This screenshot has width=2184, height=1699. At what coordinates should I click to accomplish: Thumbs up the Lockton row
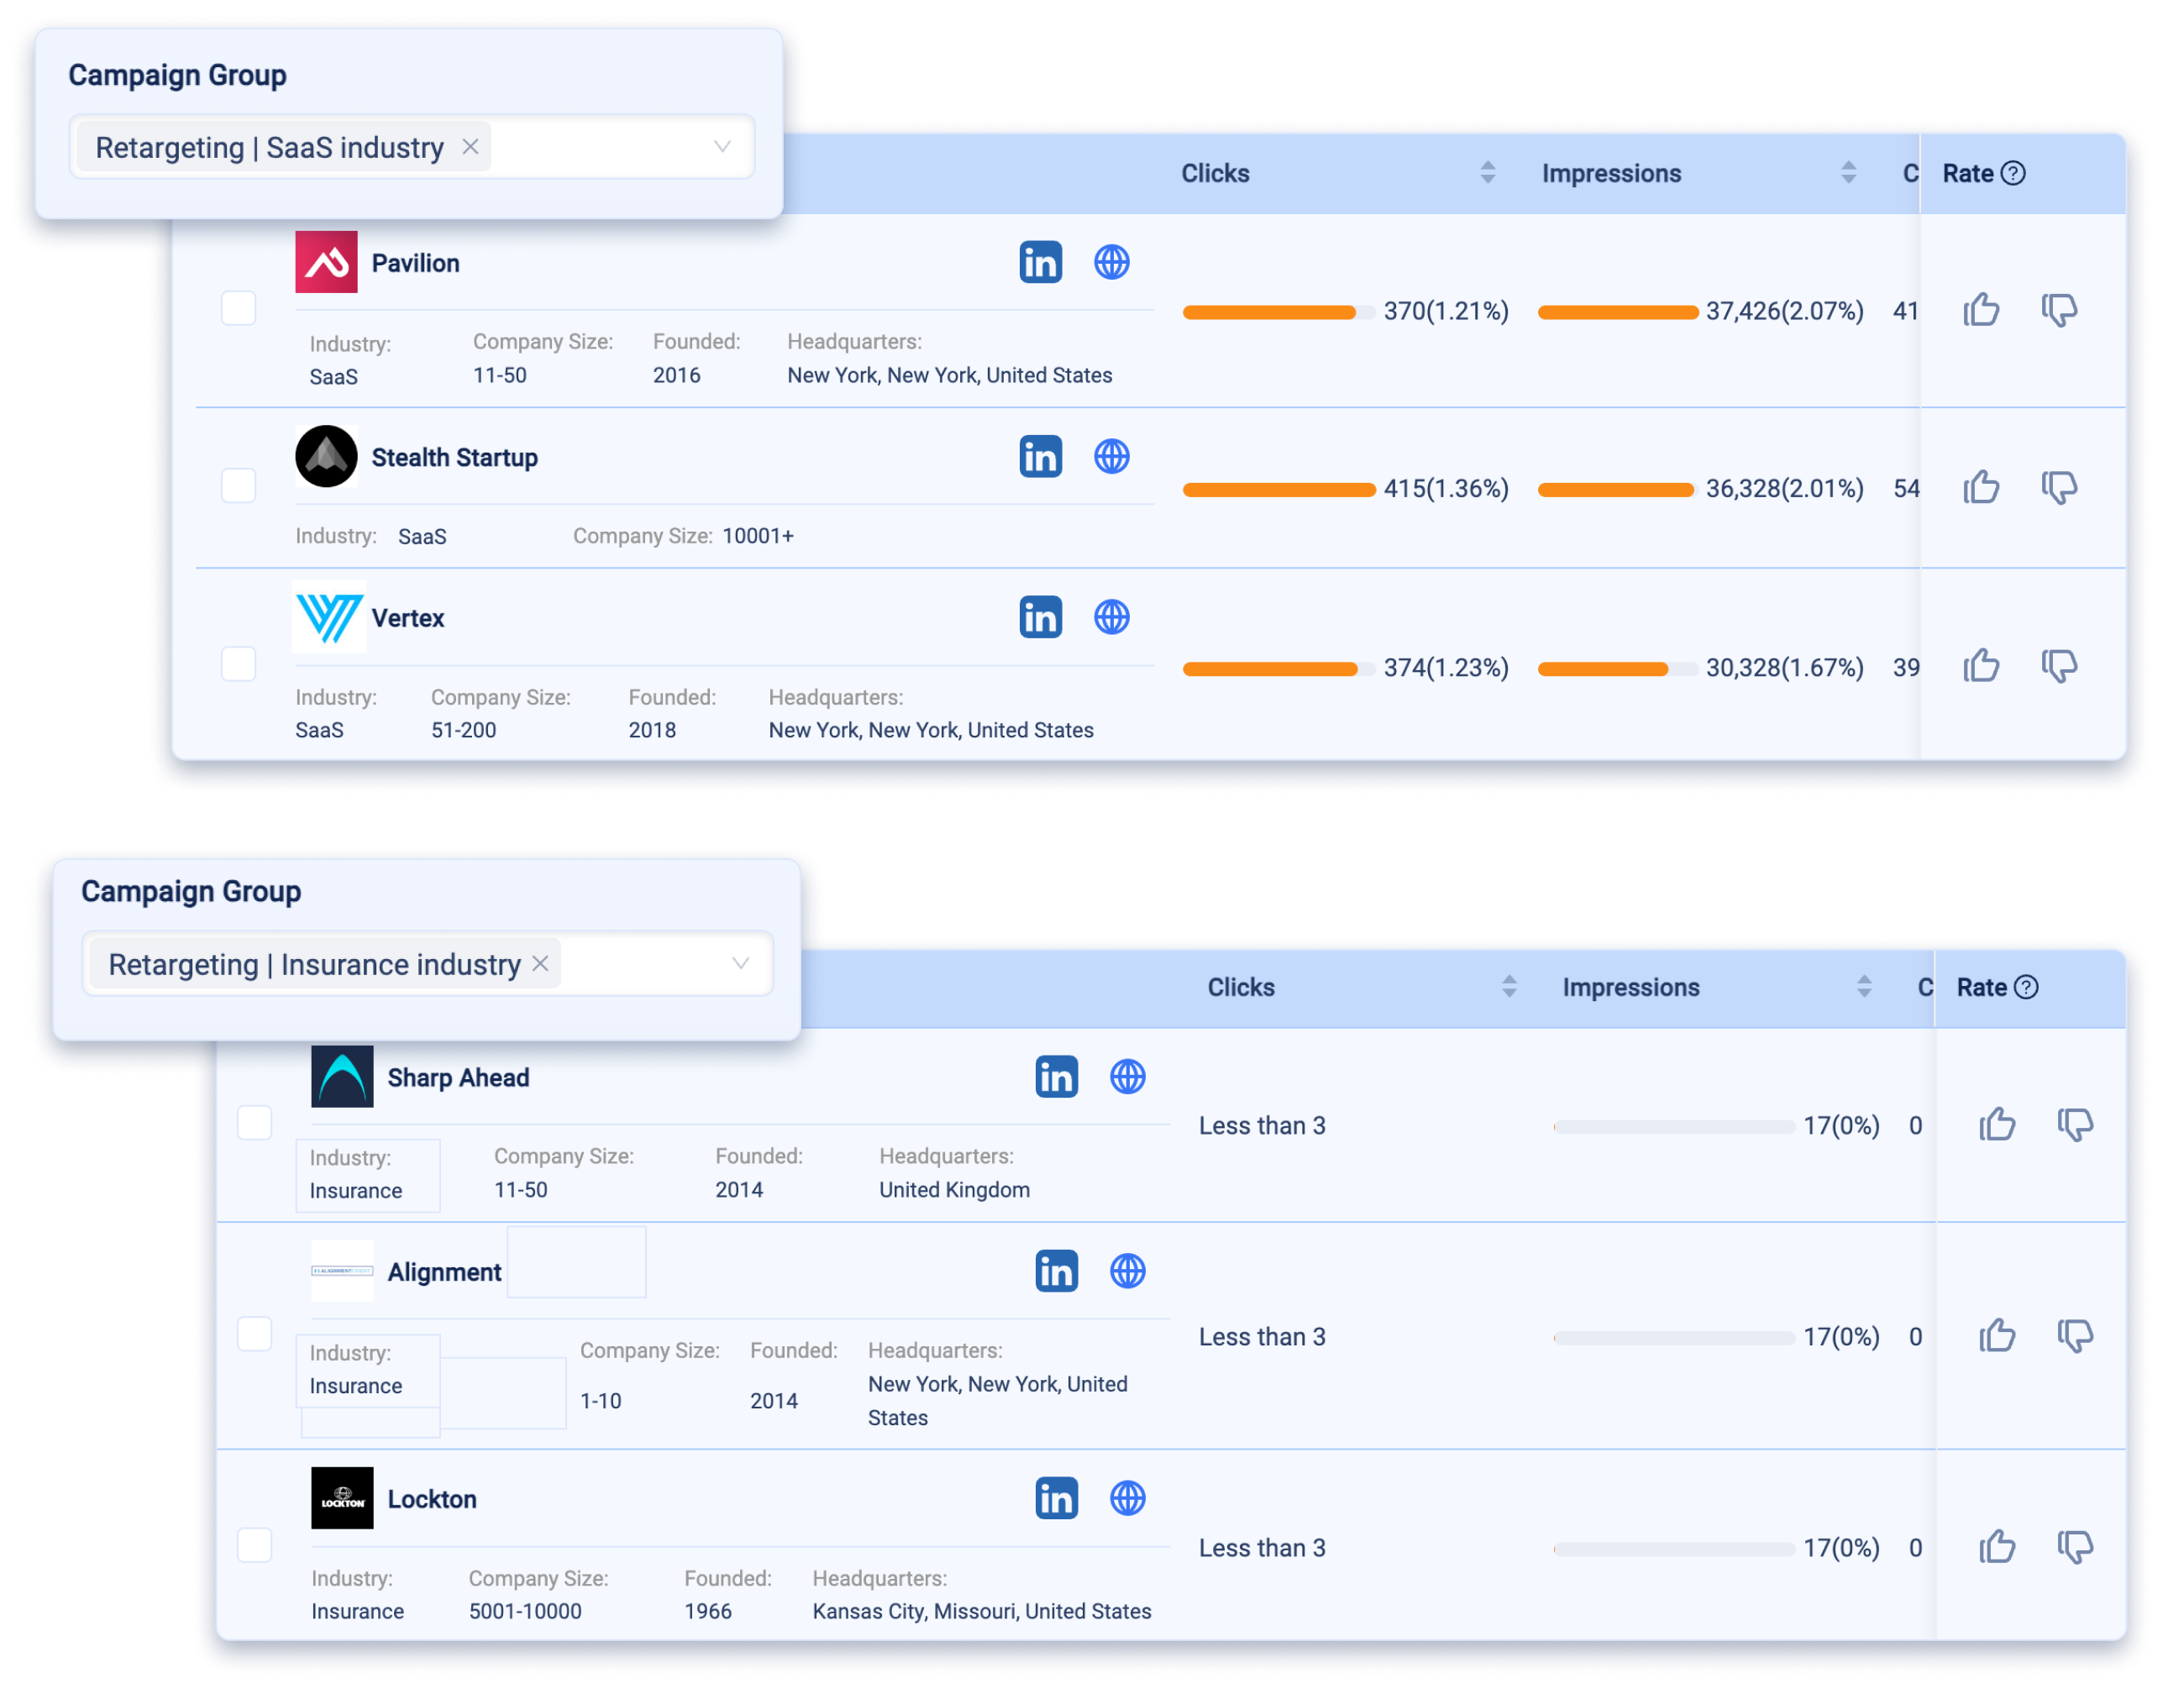pos(1997,1547)
